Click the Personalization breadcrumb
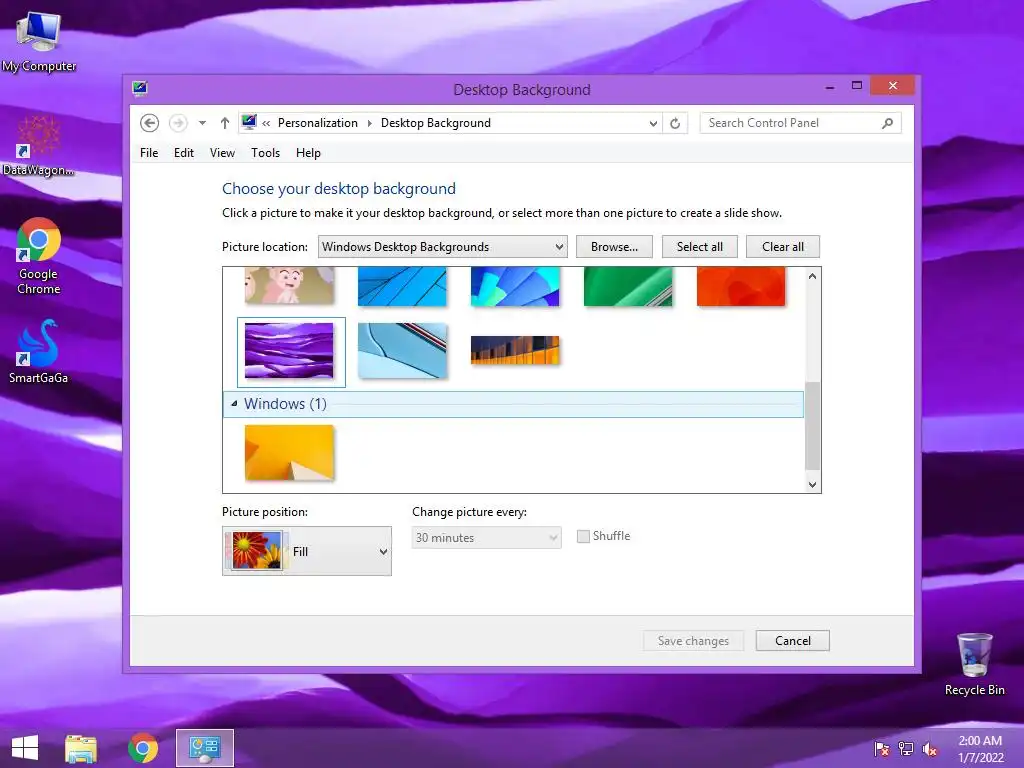Image resolution: width=1024 pixels, height=768 pixels. [x=317, y=123]
